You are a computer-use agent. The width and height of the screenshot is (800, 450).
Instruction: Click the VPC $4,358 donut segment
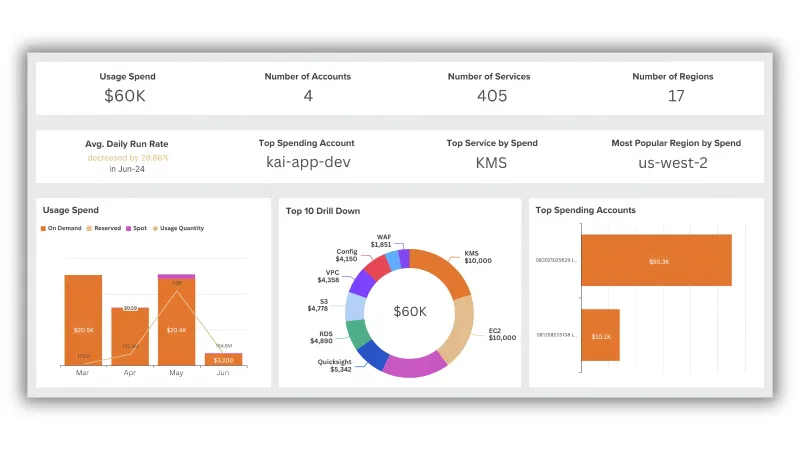(363, 282)
